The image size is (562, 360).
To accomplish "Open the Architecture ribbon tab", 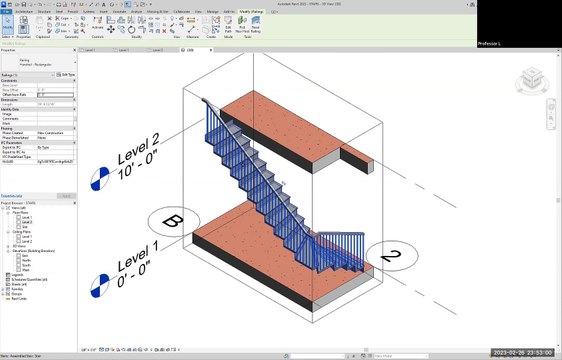I will (x=24, y=11).
